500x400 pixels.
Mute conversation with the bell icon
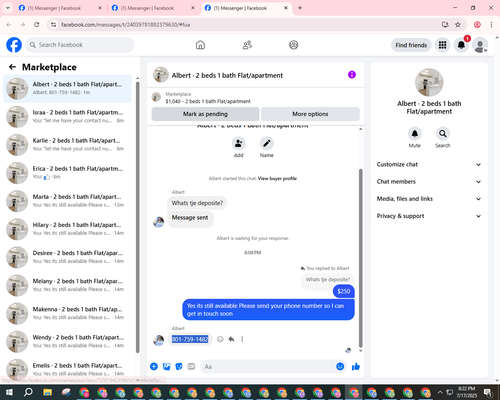415,134
